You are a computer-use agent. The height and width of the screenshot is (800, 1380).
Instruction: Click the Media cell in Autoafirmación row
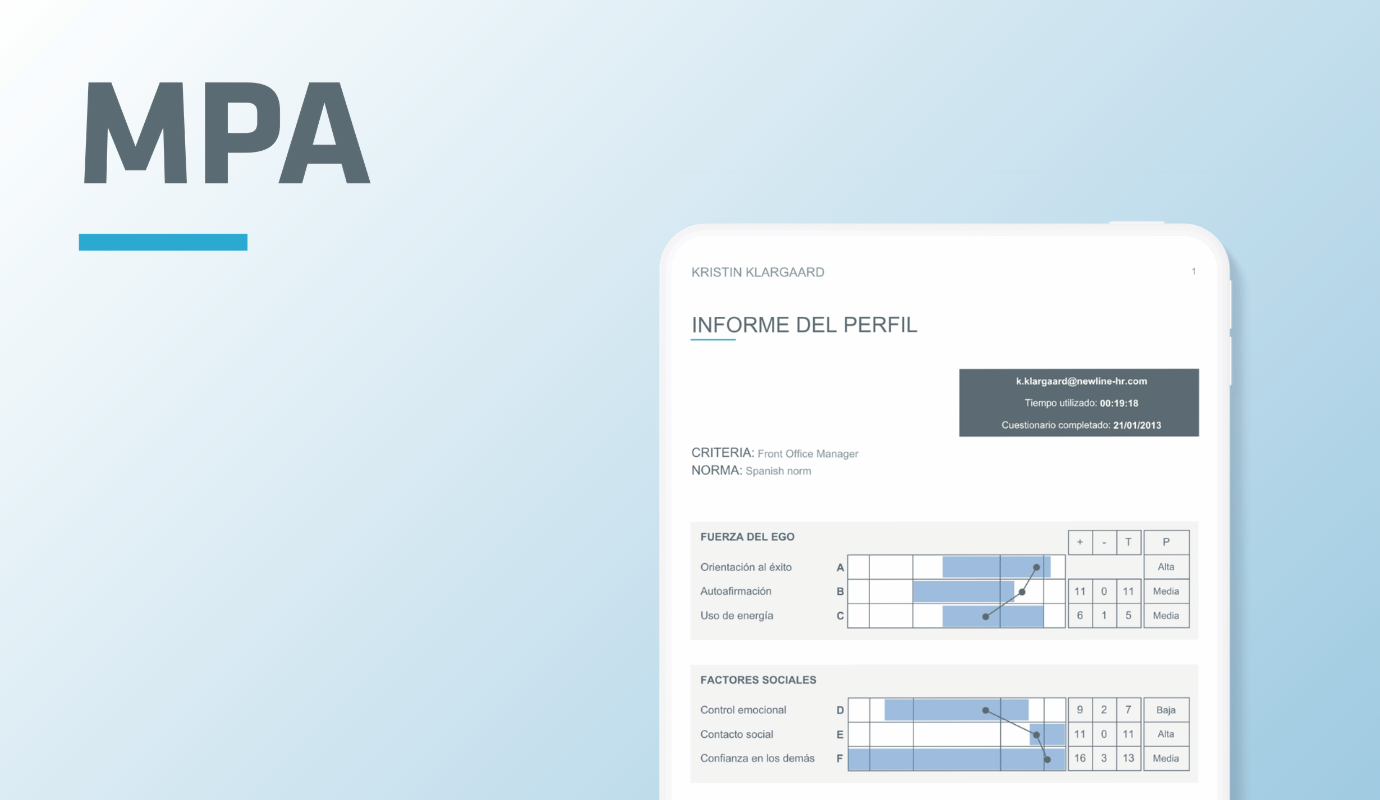tap(1166, 591)
